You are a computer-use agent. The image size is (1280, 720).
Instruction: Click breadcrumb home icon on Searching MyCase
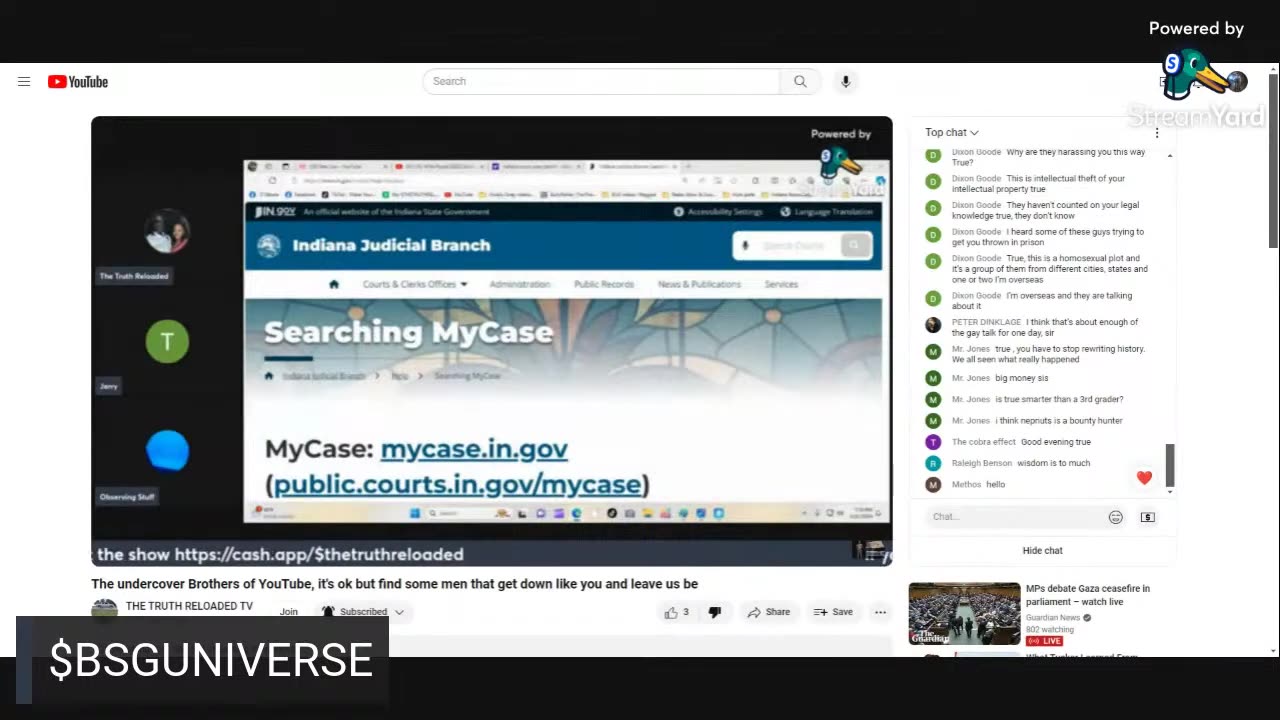coord(269,376)
